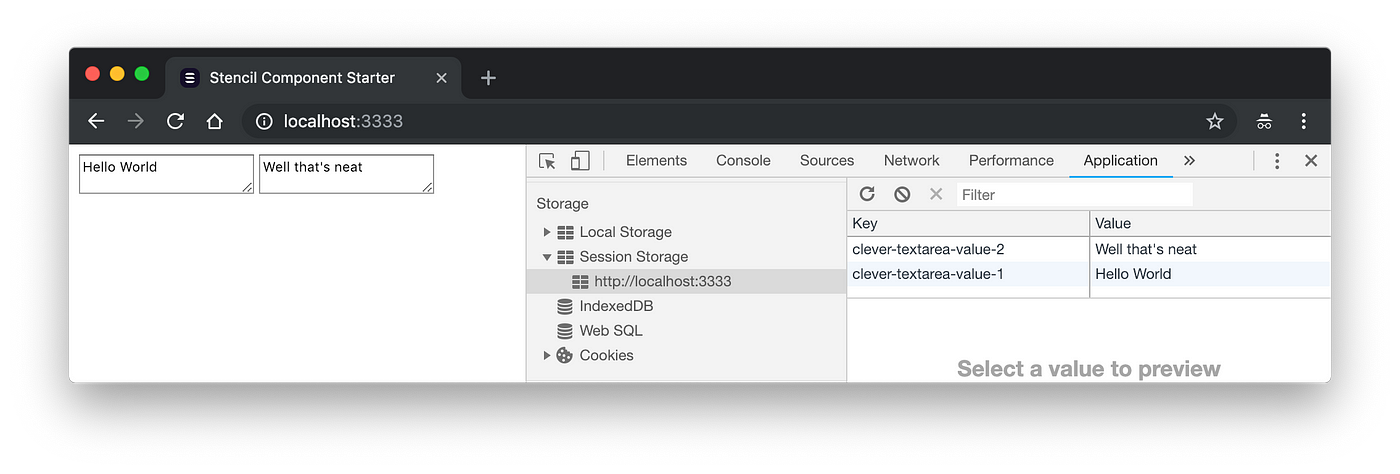Show more DevTools tabs chevron
The width and height of the screenshot is (1400, 474).
tap(1189, 160)
